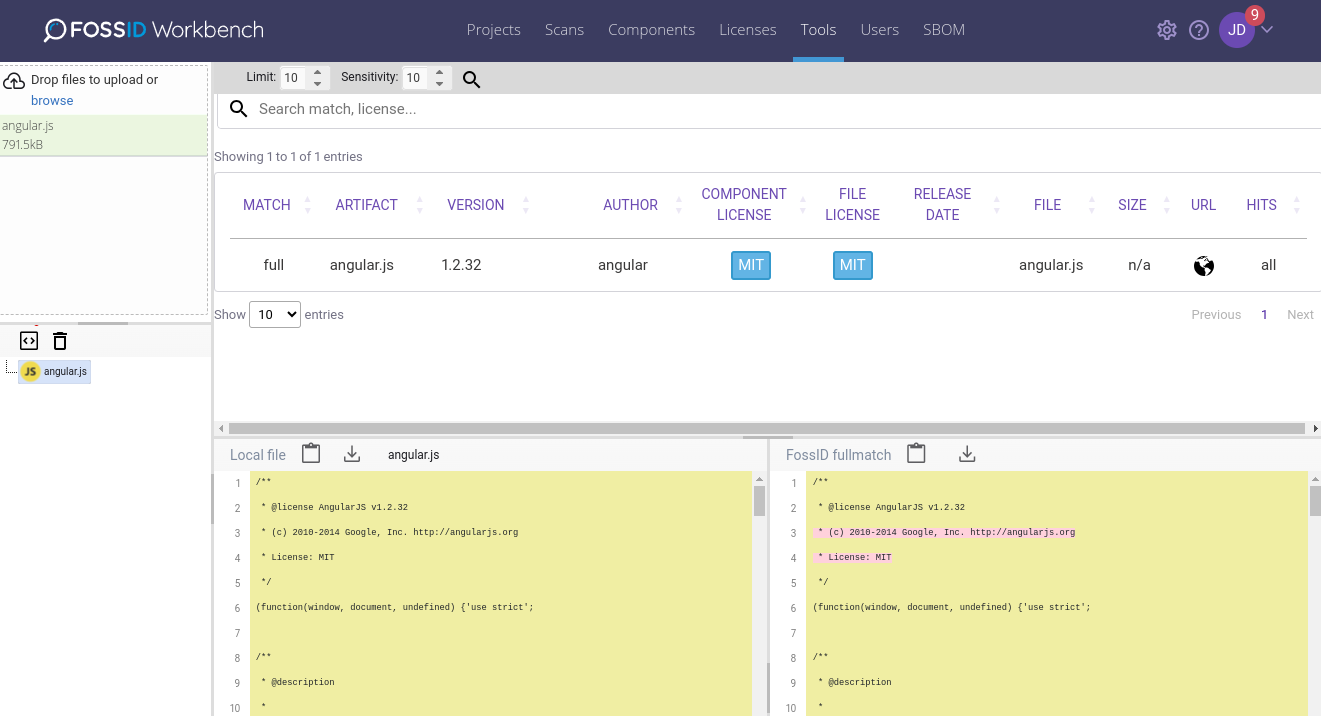Click highlighted 'License: MIT' line in fullmatch

tap(852, 557)
